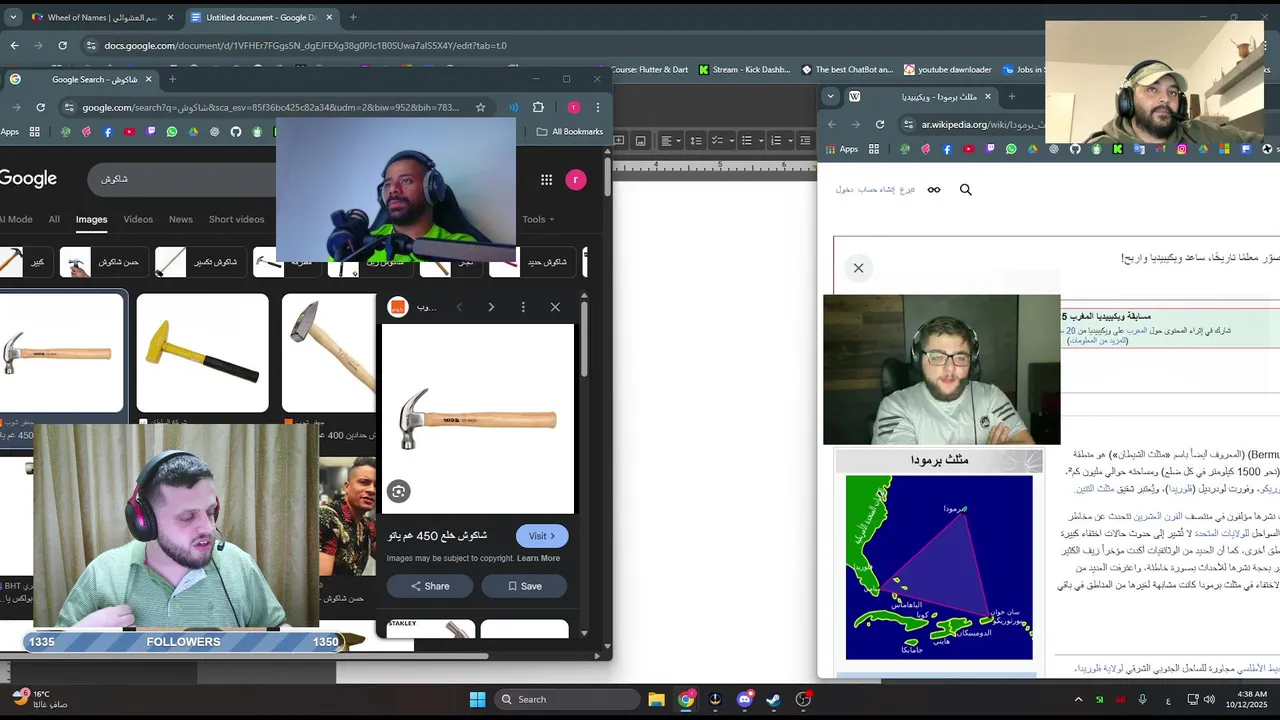
Task: Switch to Short videos tab in Google
Action: click(x=237, y=219)
